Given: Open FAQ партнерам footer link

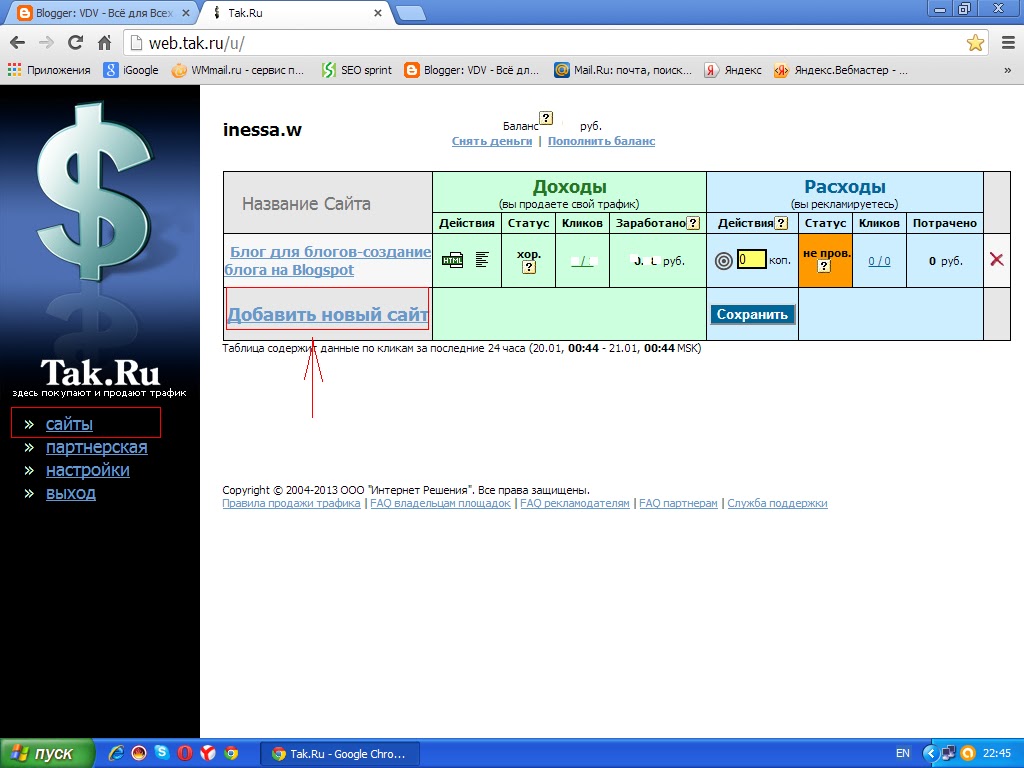Looking at the screenshot, I should pyautogui.click(x=678, y=504).
